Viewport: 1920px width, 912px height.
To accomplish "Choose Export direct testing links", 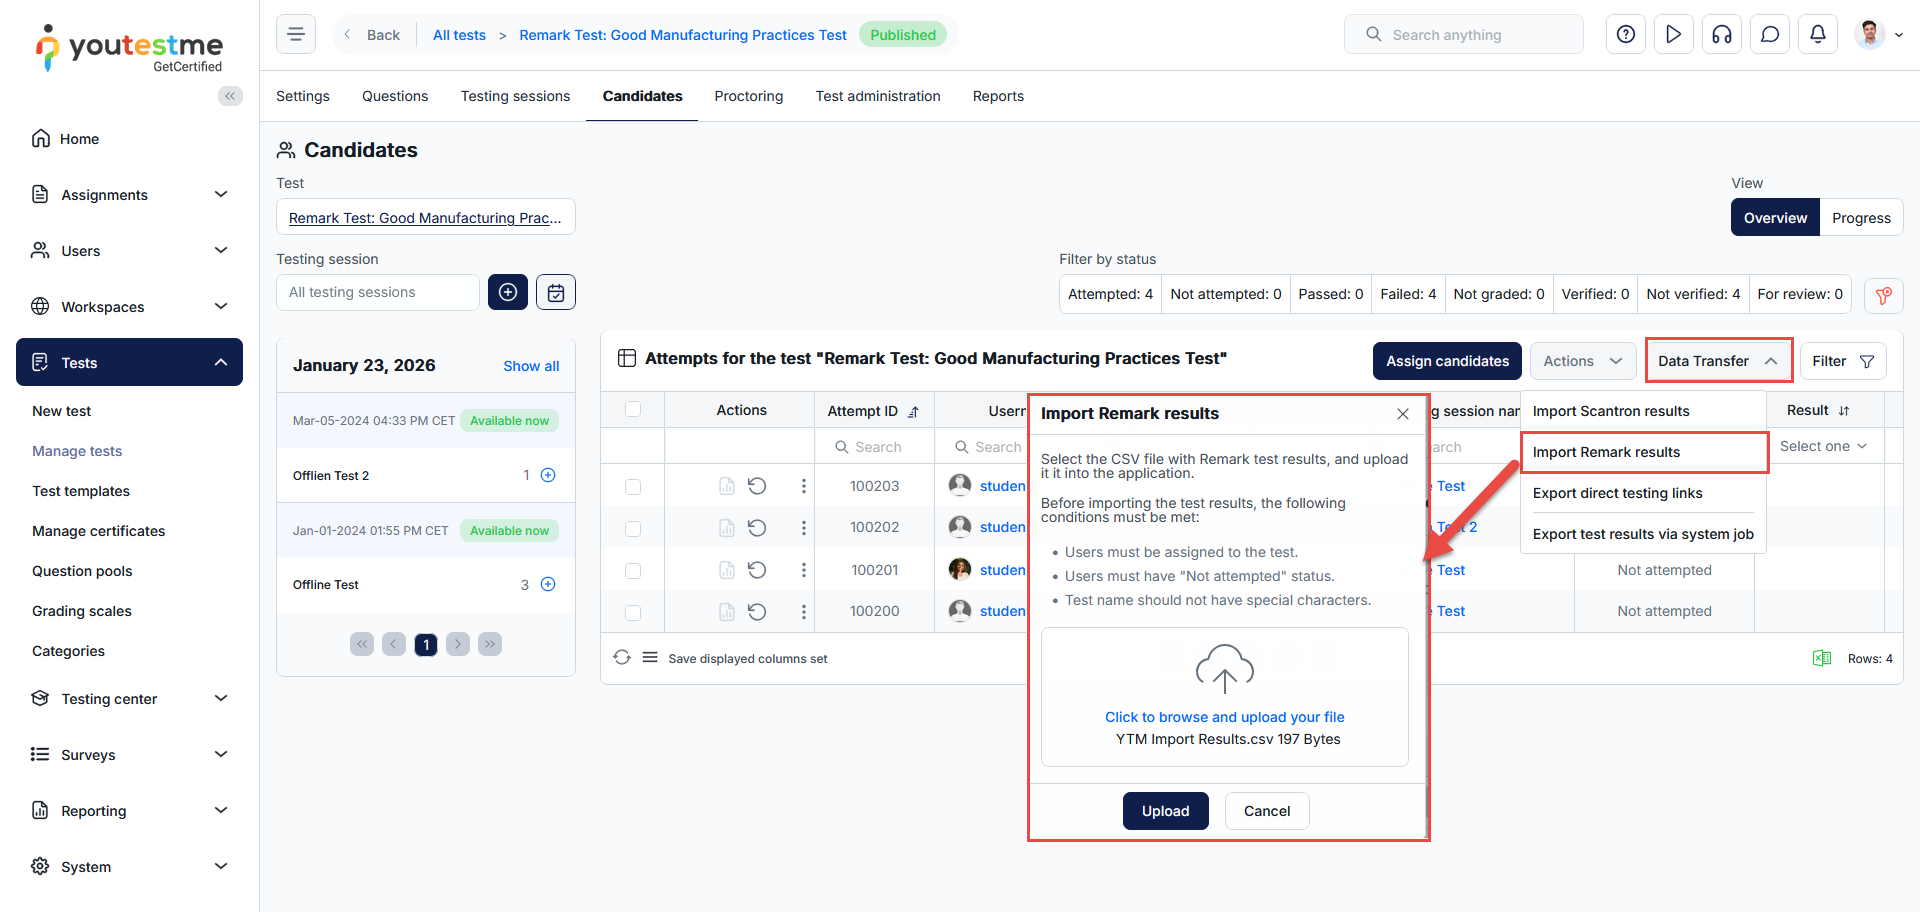I will (1617, 493).
